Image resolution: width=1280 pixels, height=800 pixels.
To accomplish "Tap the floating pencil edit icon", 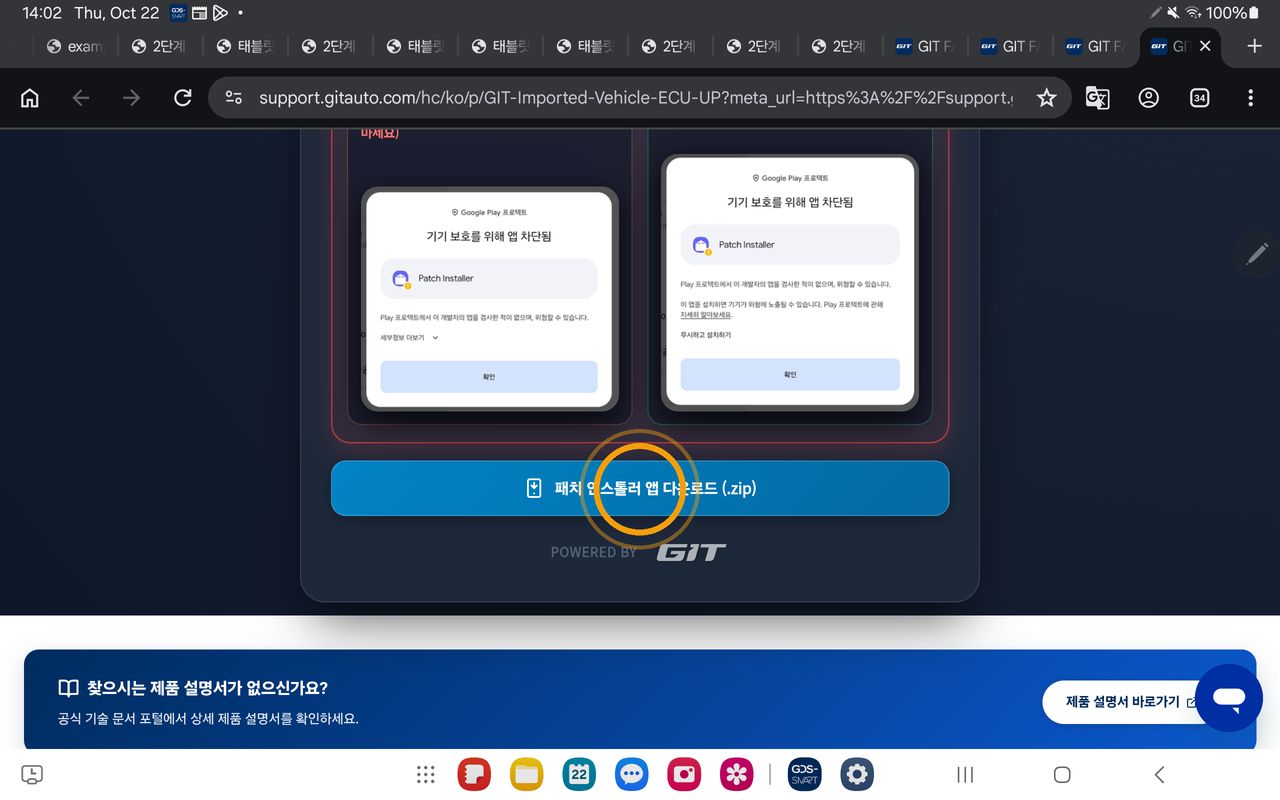I will click(x=1257, y=254).
